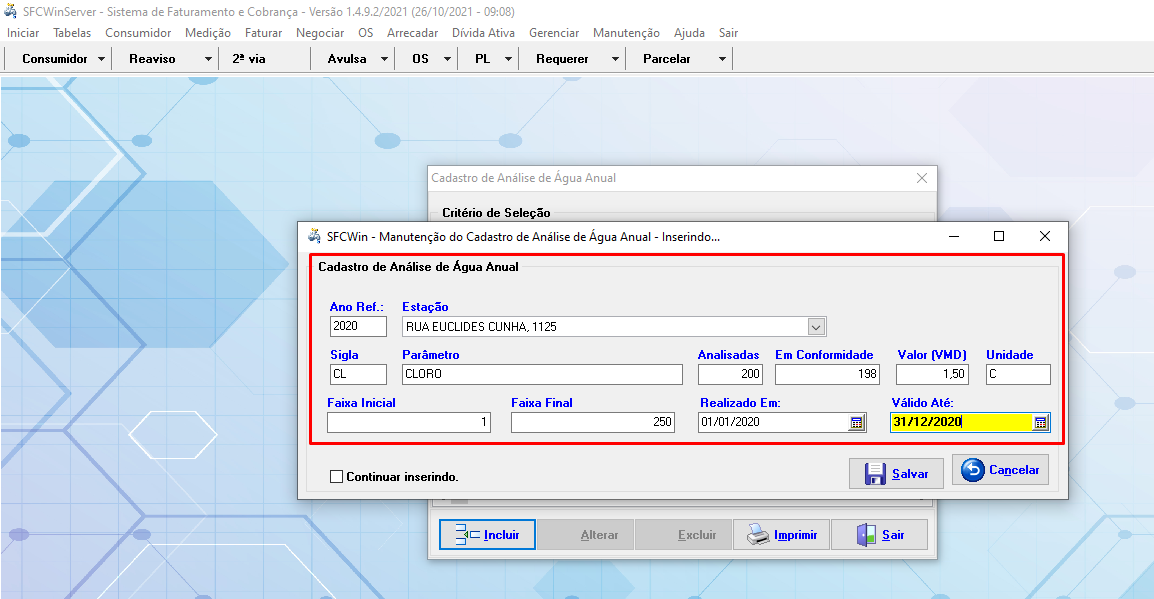Open calendar picker for Realizado Em date
Viewport: 1154px width, 599px height.
[856, 423]
